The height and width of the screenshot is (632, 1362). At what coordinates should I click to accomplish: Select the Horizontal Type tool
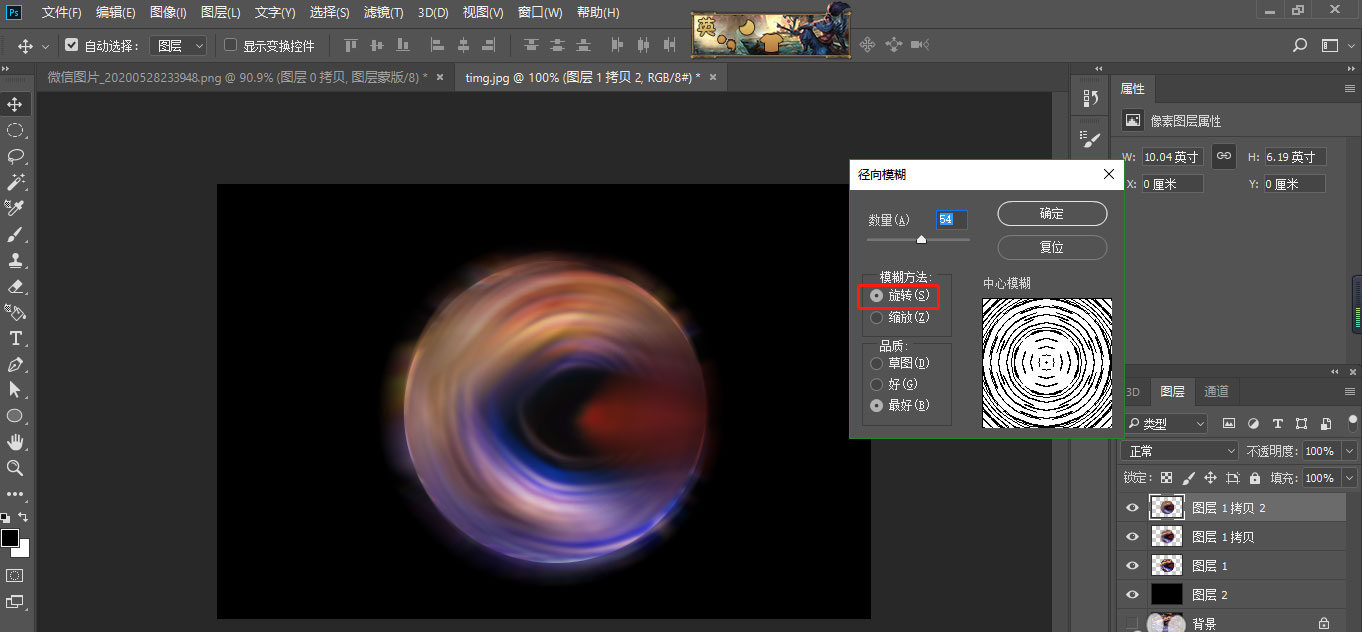tap(16, 338)
